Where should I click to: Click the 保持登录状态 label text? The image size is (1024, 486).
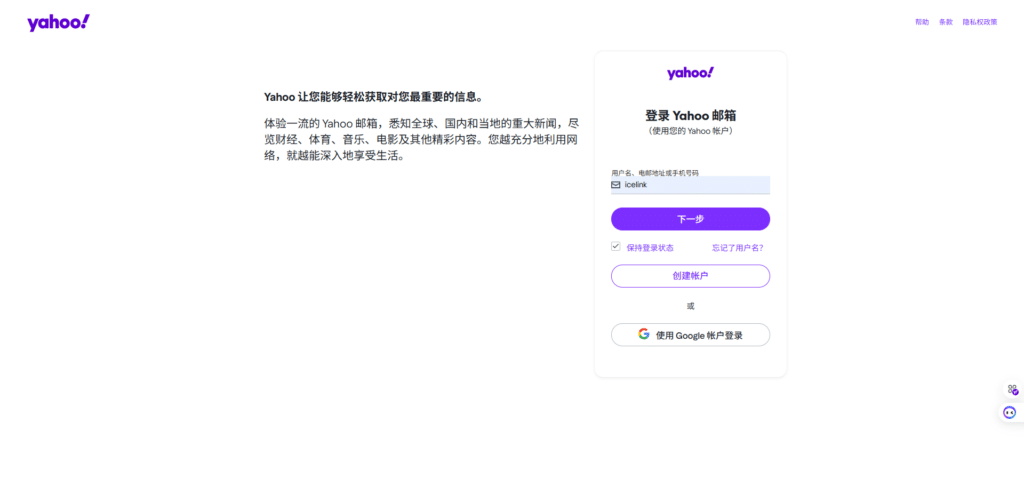click(650, 247)
